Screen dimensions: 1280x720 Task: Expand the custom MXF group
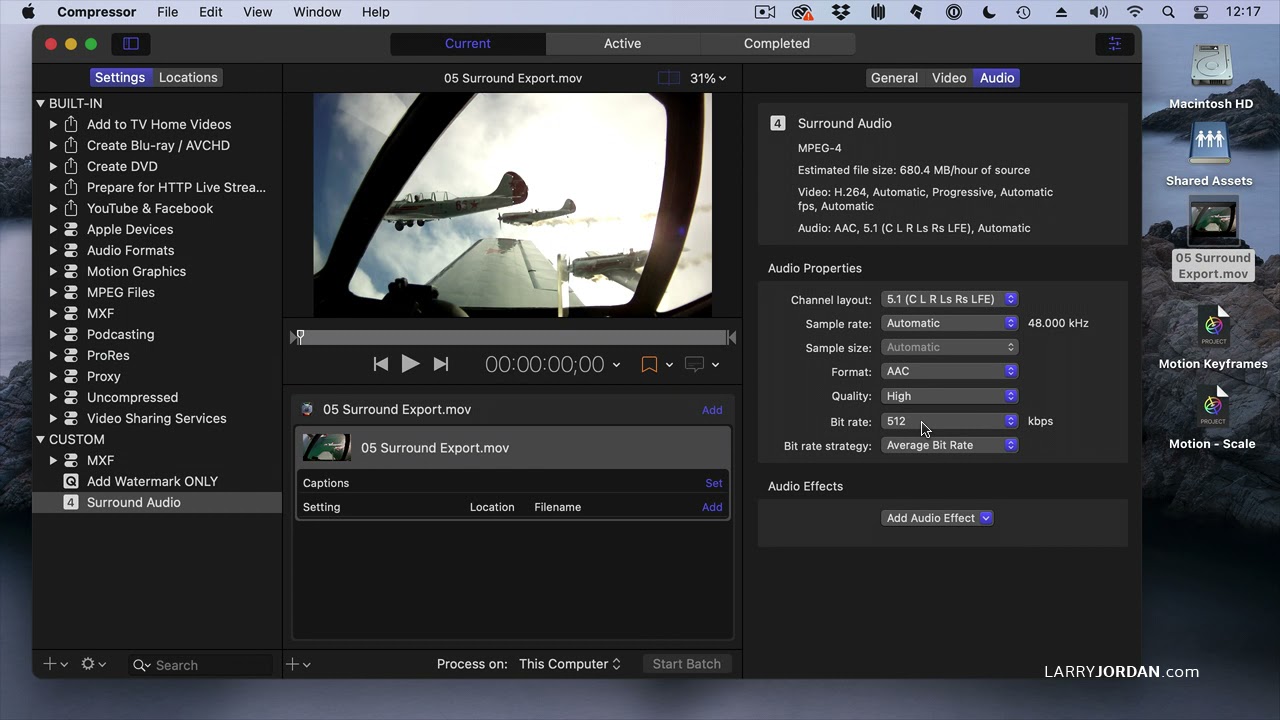[53, 460]
